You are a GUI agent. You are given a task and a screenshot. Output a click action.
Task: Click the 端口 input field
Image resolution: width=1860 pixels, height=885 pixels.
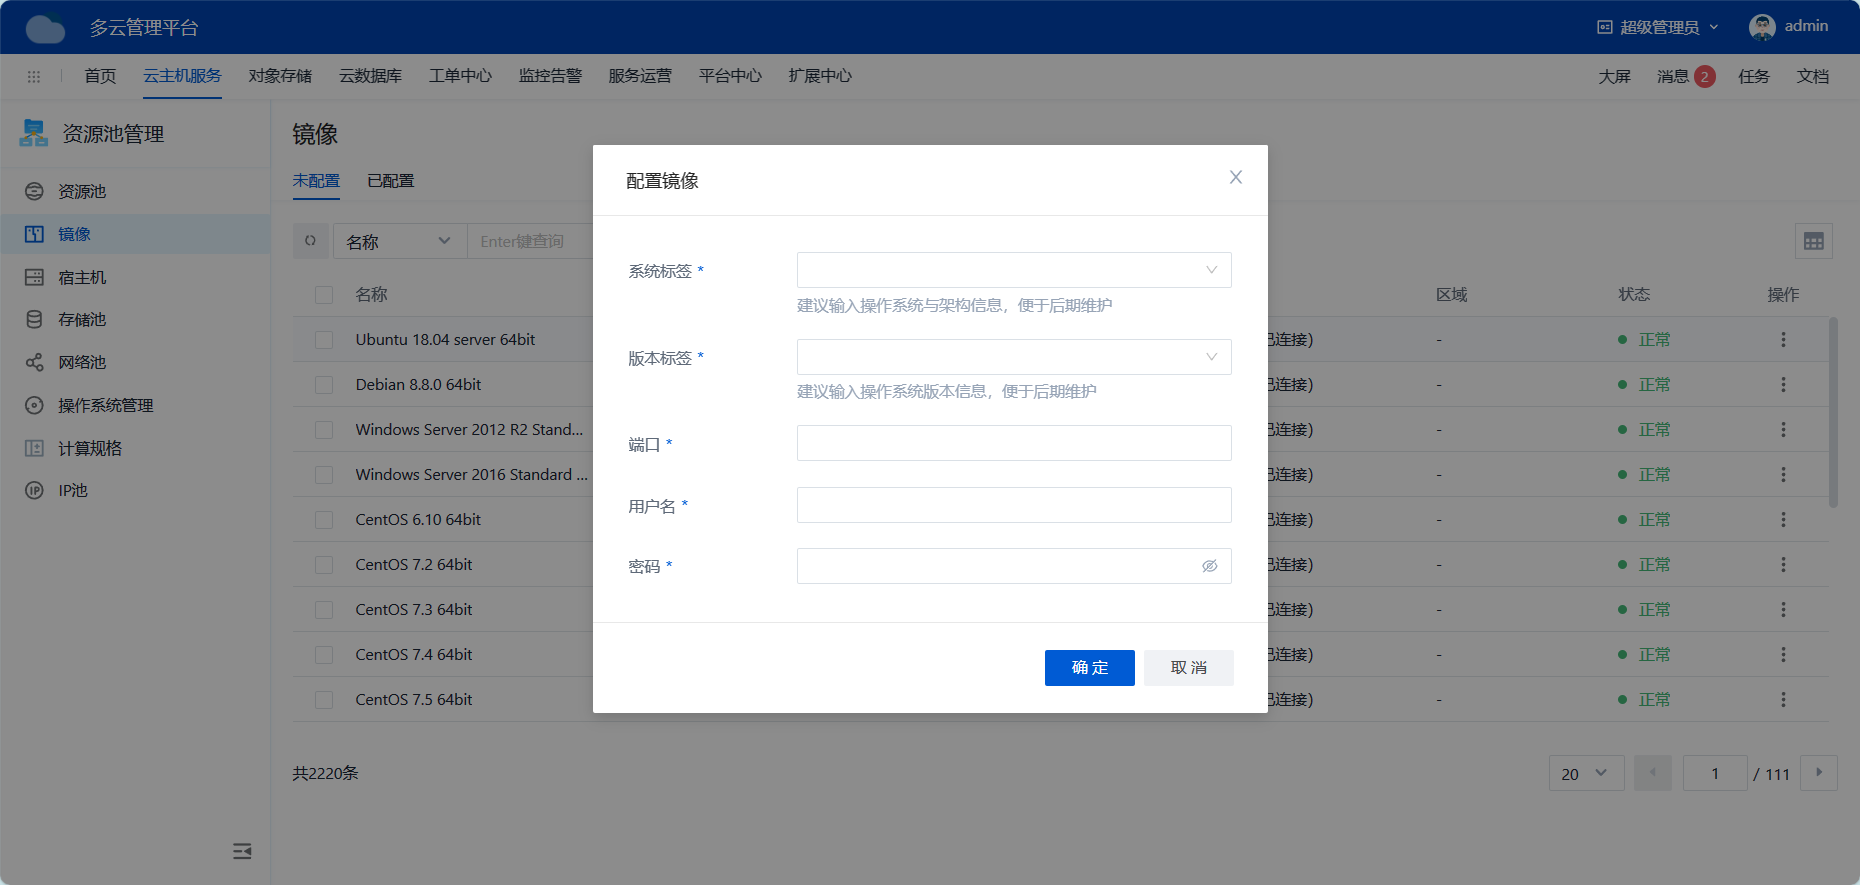pos(1014,443)
